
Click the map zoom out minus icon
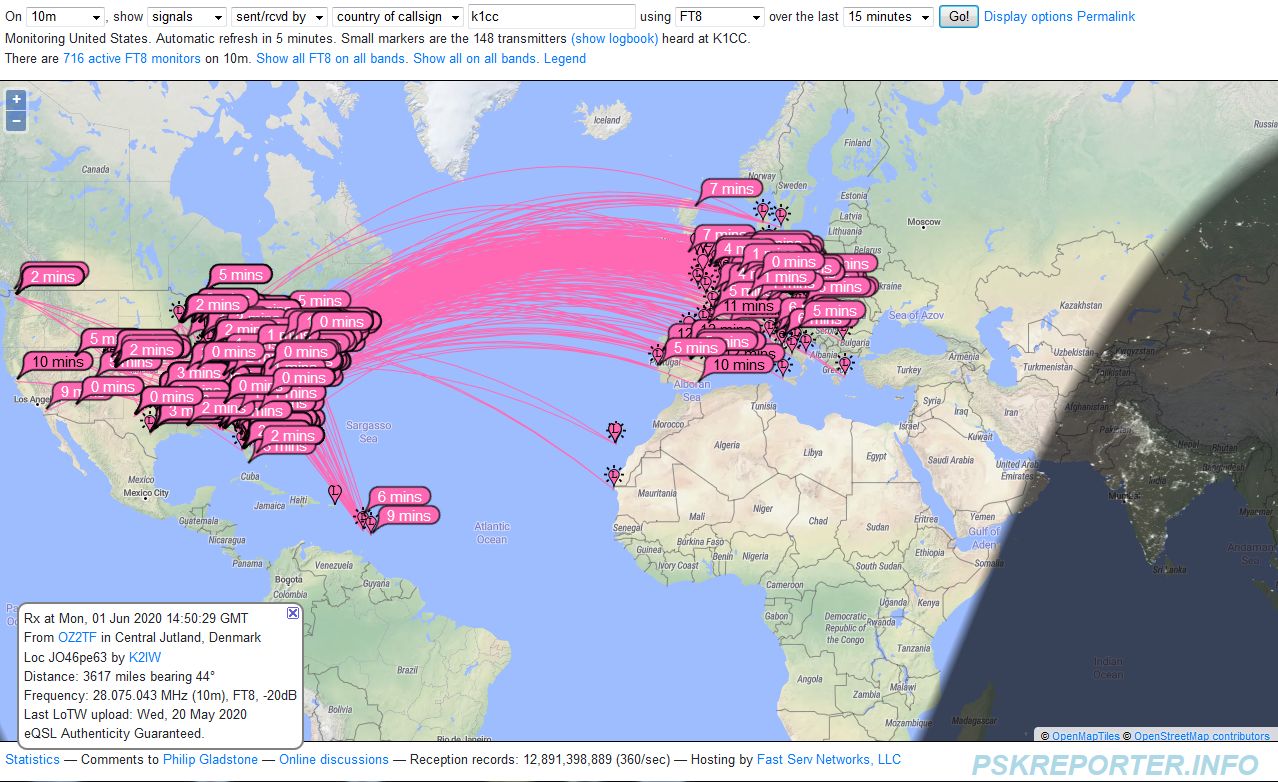15,120
